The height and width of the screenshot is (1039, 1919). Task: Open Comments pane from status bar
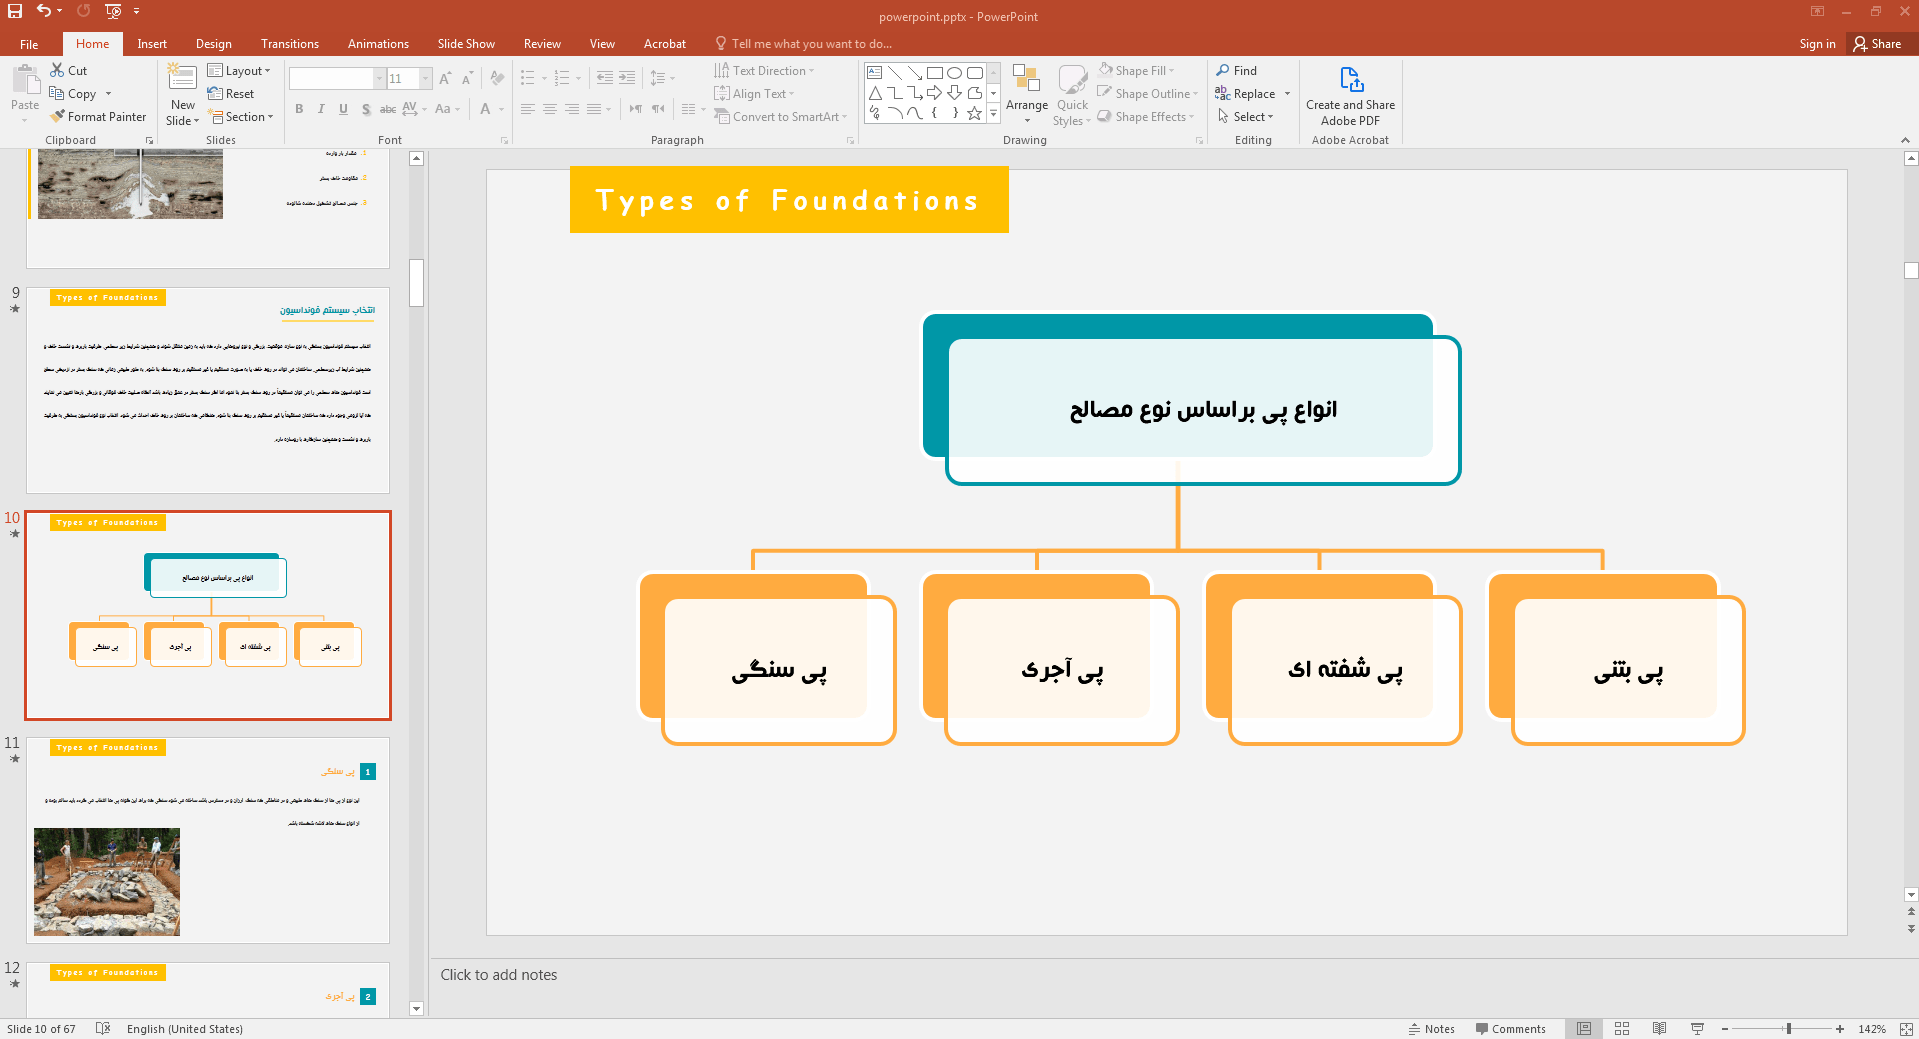pos(1510,1028)
